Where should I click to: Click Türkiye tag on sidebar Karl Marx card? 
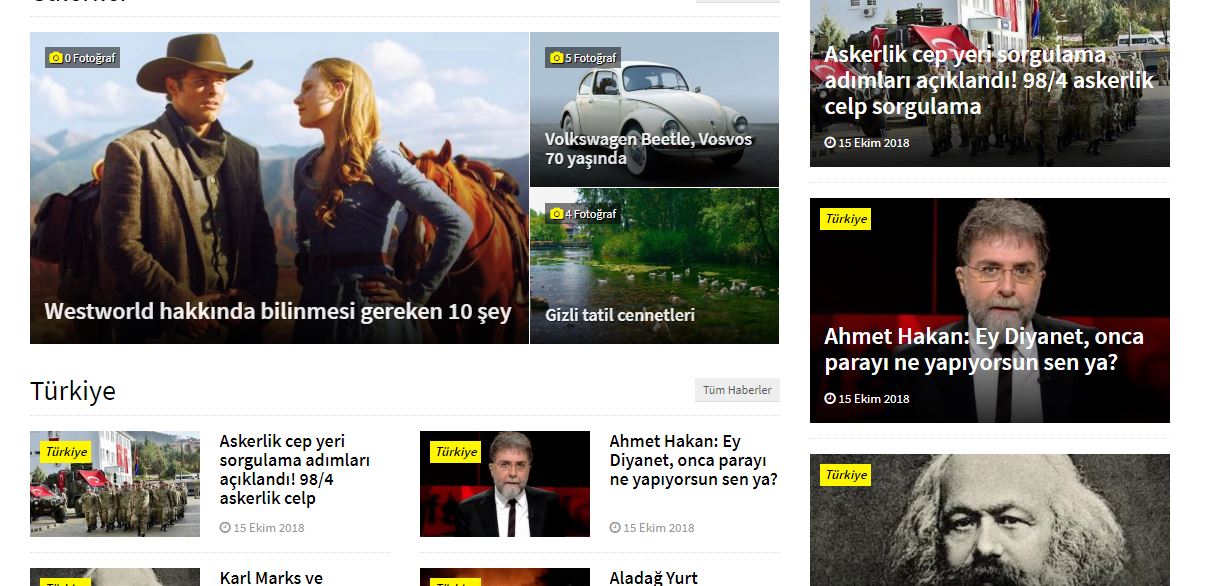point(845,475)
